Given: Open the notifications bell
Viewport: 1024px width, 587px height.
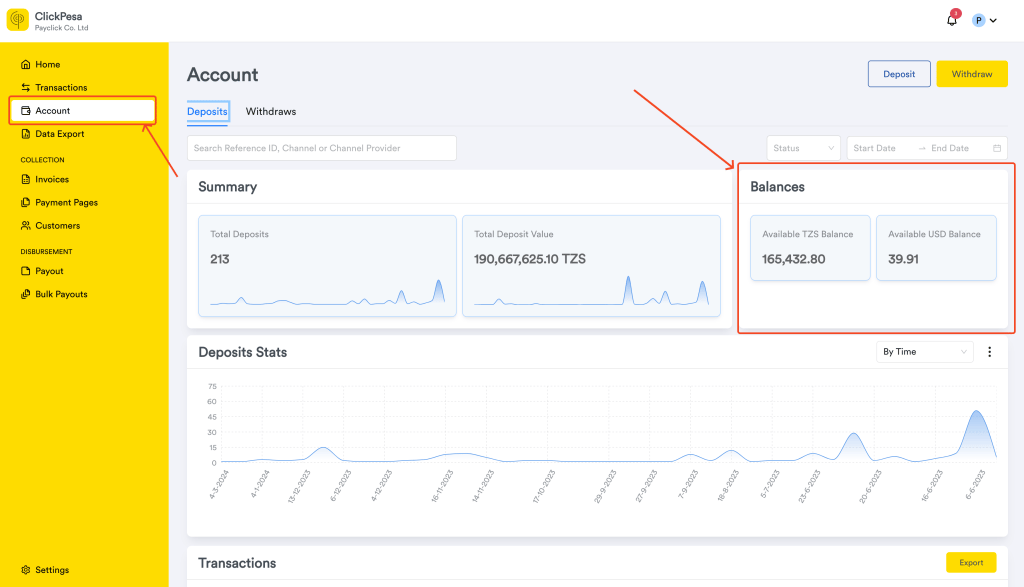Looking at the screenshot, I should point(952,20).
